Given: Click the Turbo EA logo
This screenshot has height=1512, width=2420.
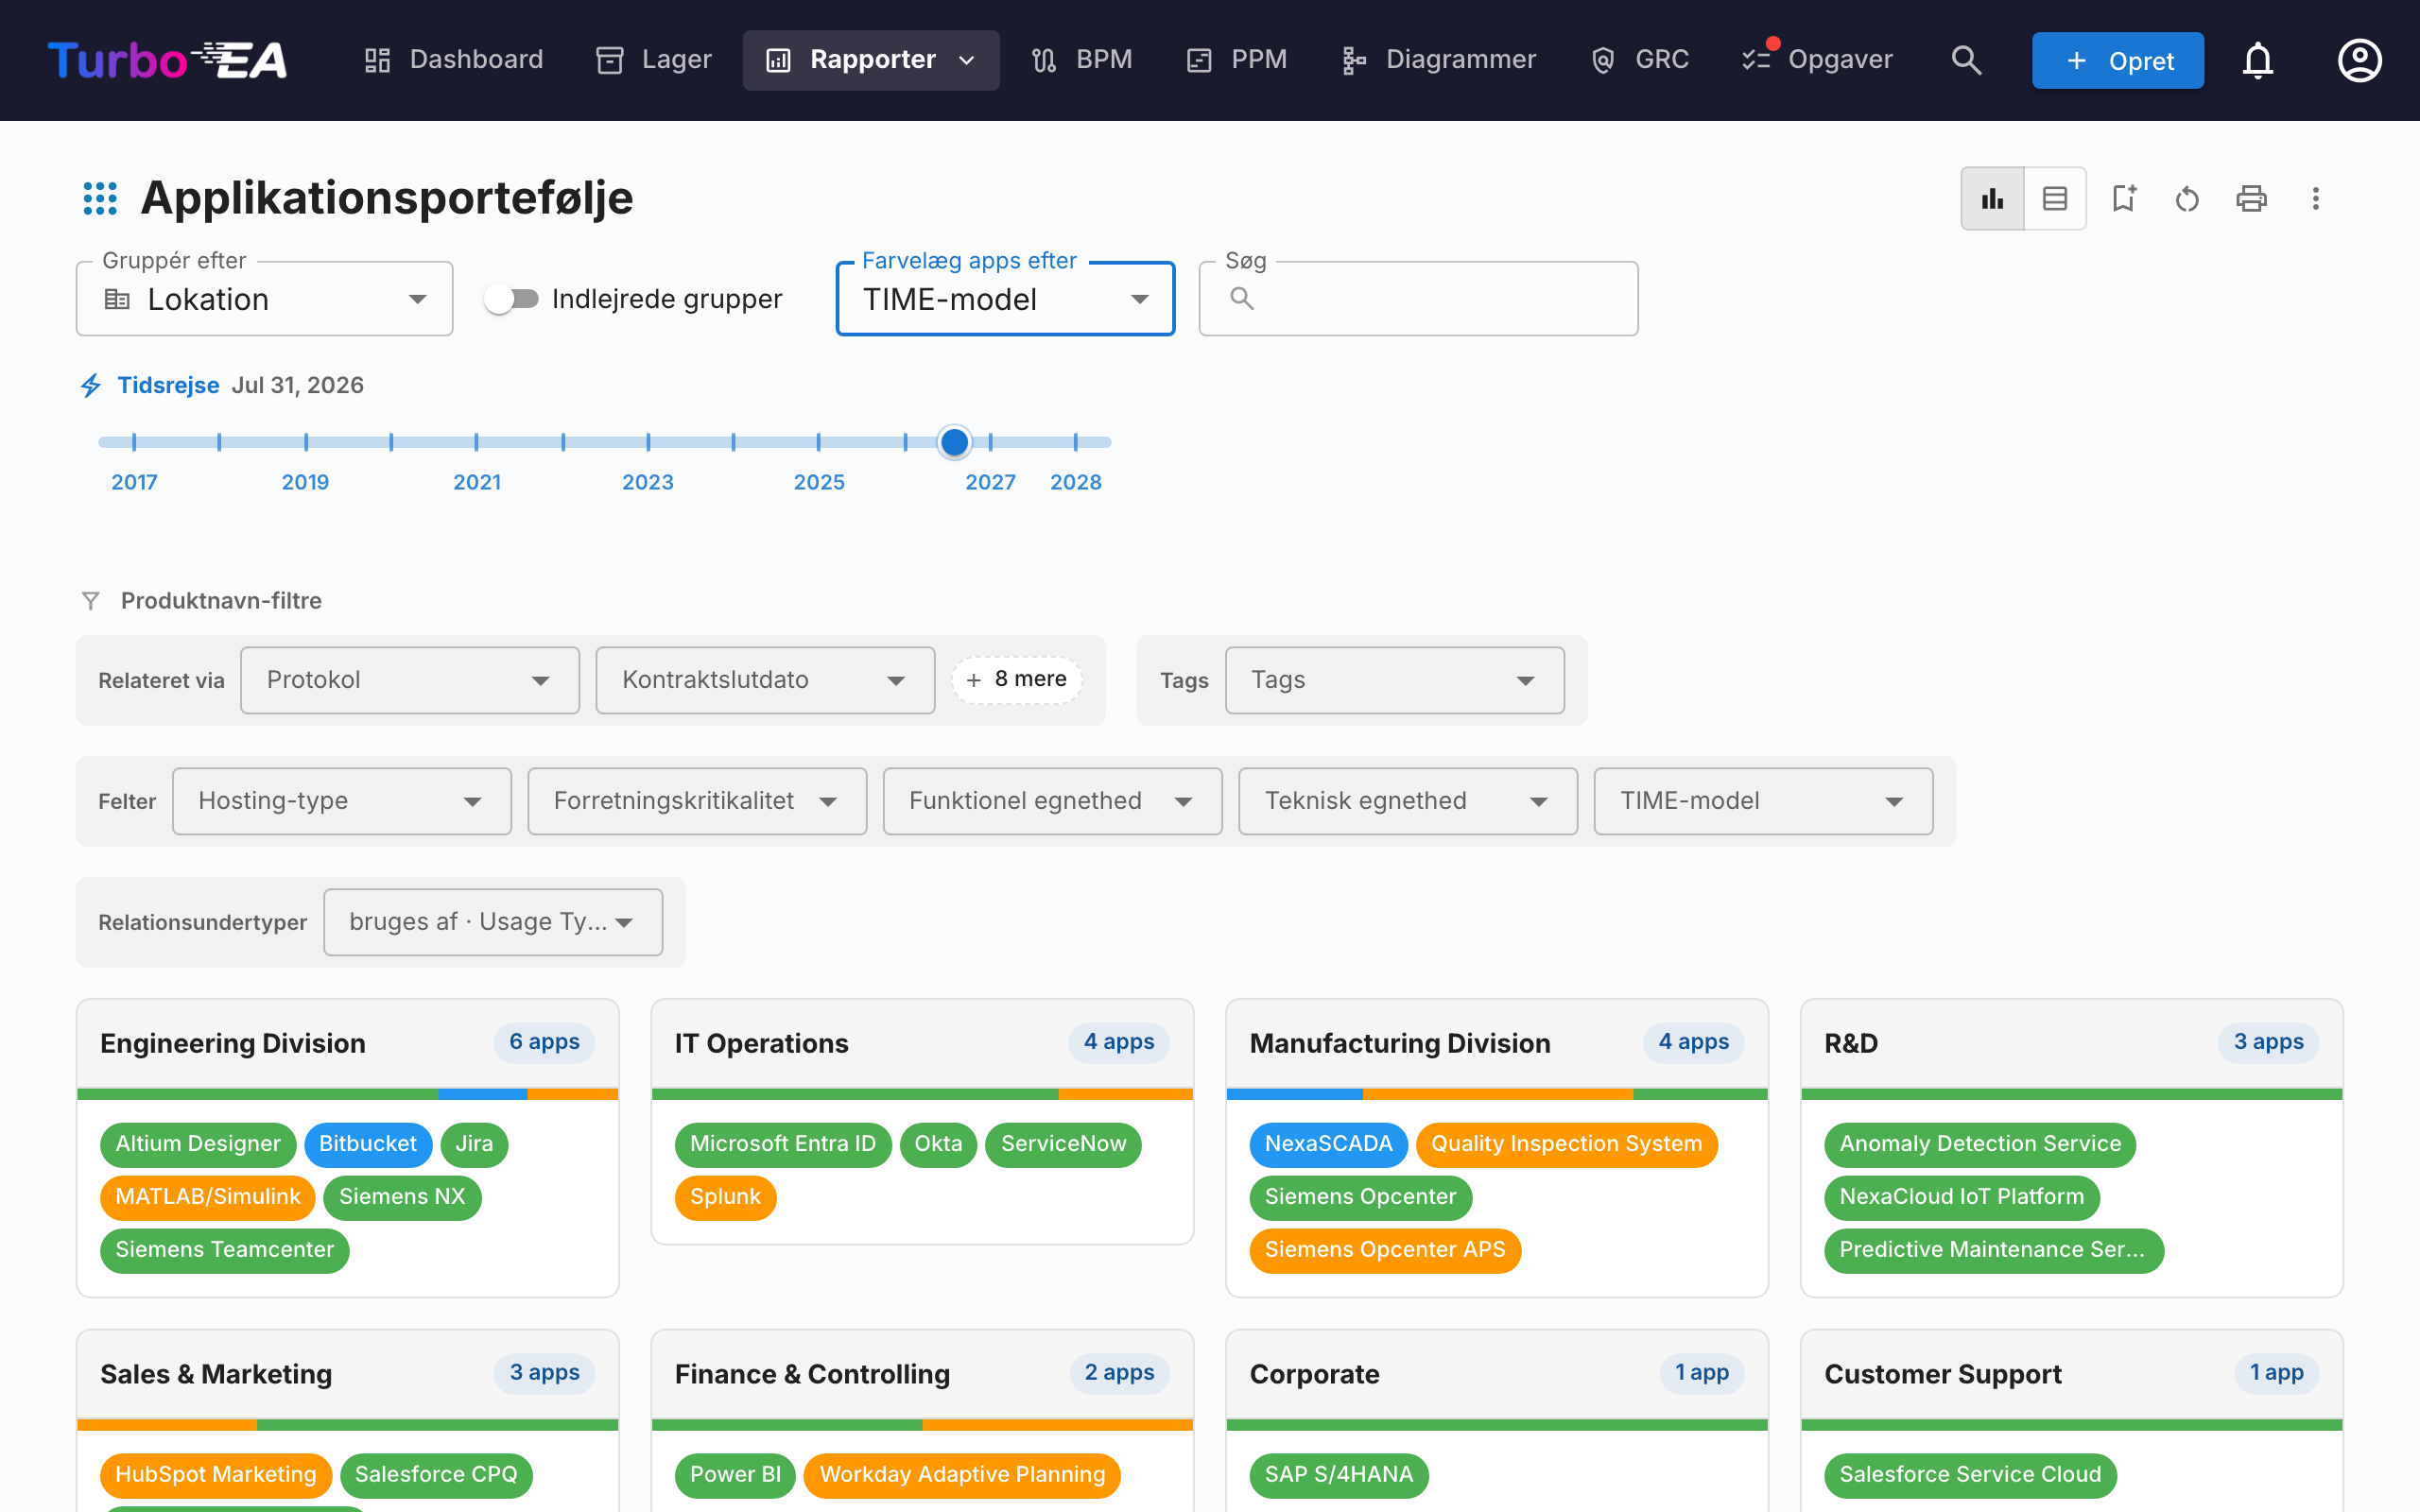Looking at the screenshot, I should [x=167, y=60].
